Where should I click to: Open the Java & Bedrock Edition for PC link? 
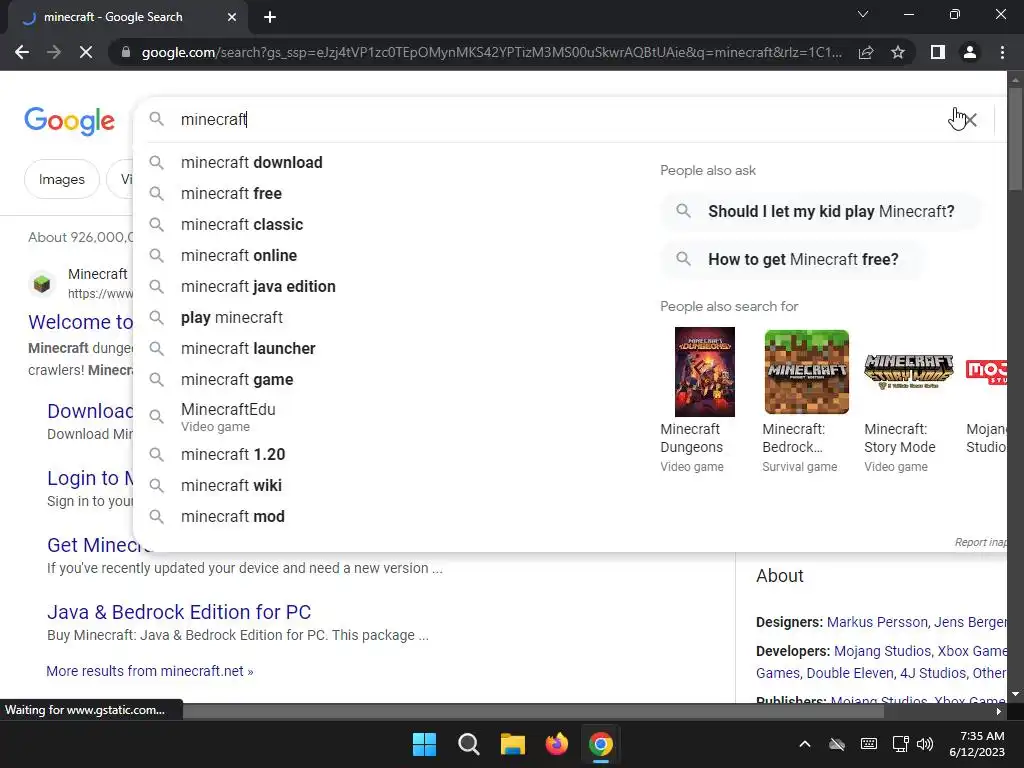click(179, 613)
